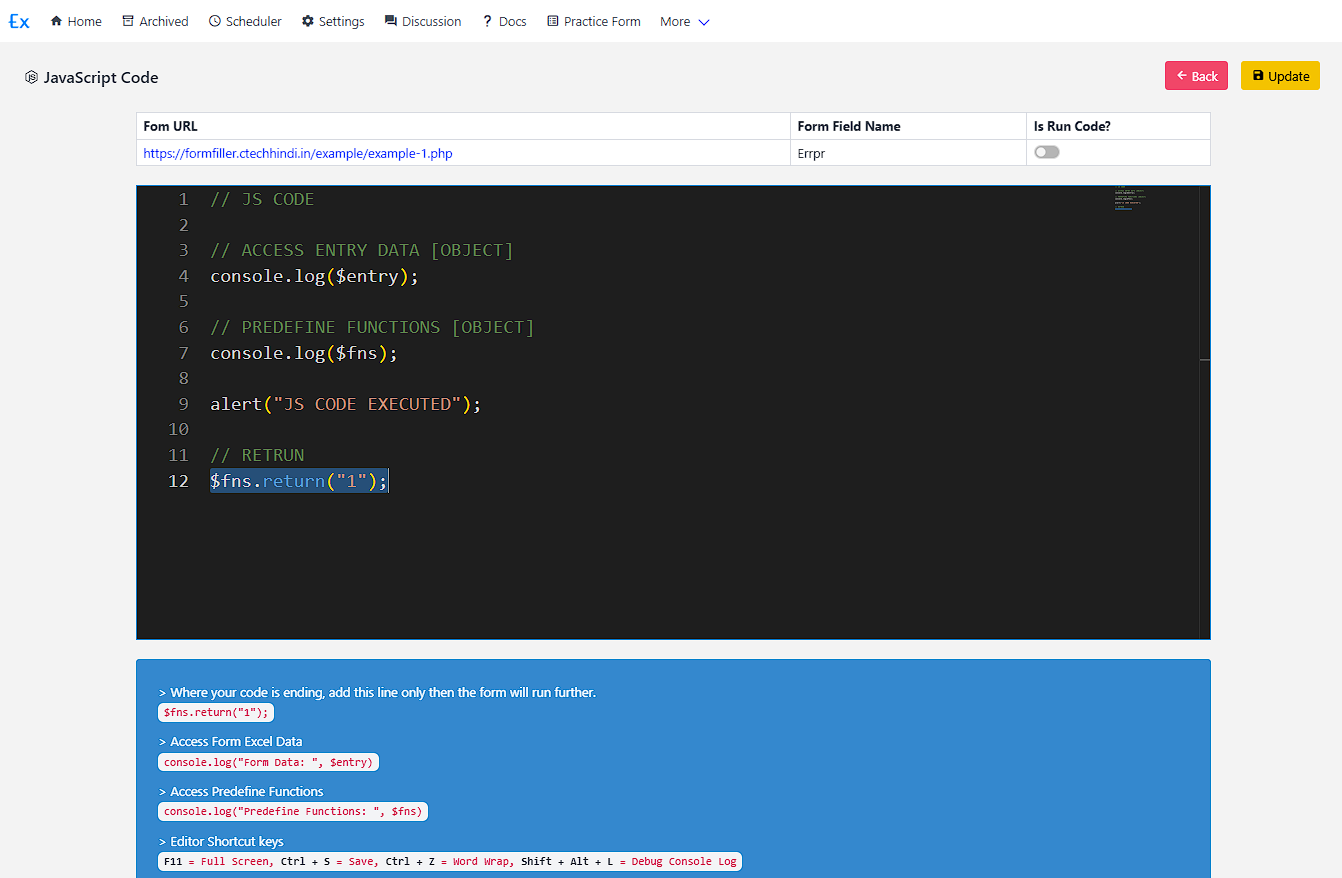Click the More menu chevron arrow
Viewport: 1342px width, 878px height.
click(704, 22)
